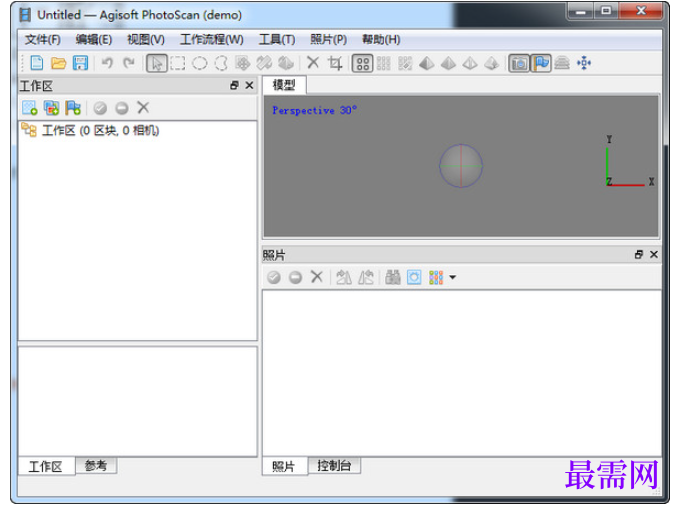Float the 照片 panel
677x506 pixels.
pyautogui.click(x=639, y=255)
